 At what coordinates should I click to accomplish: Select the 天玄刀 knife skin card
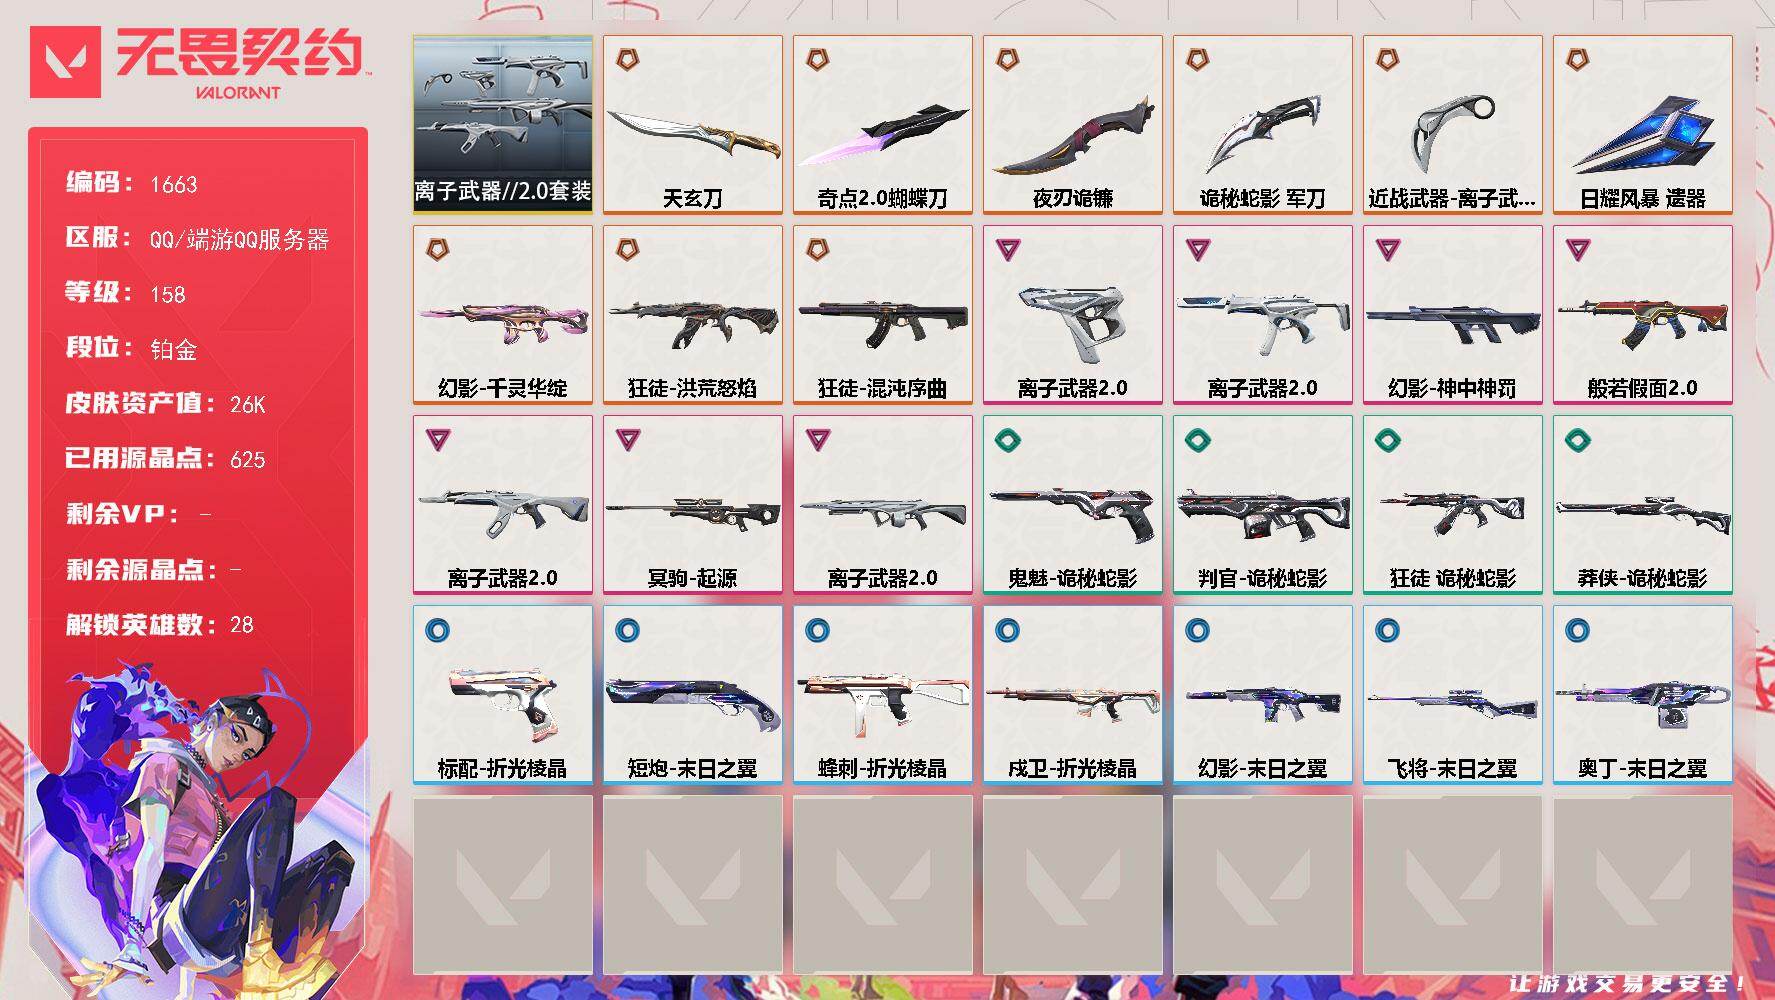[x=693, y=125]
